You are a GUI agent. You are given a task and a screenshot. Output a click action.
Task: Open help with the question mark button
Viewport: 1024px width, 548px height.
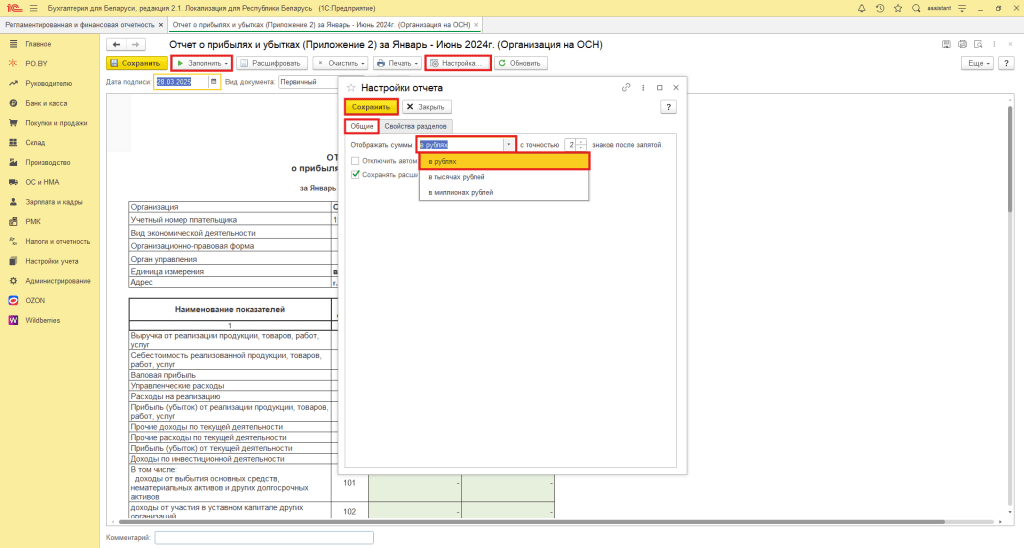click(669, 107)
